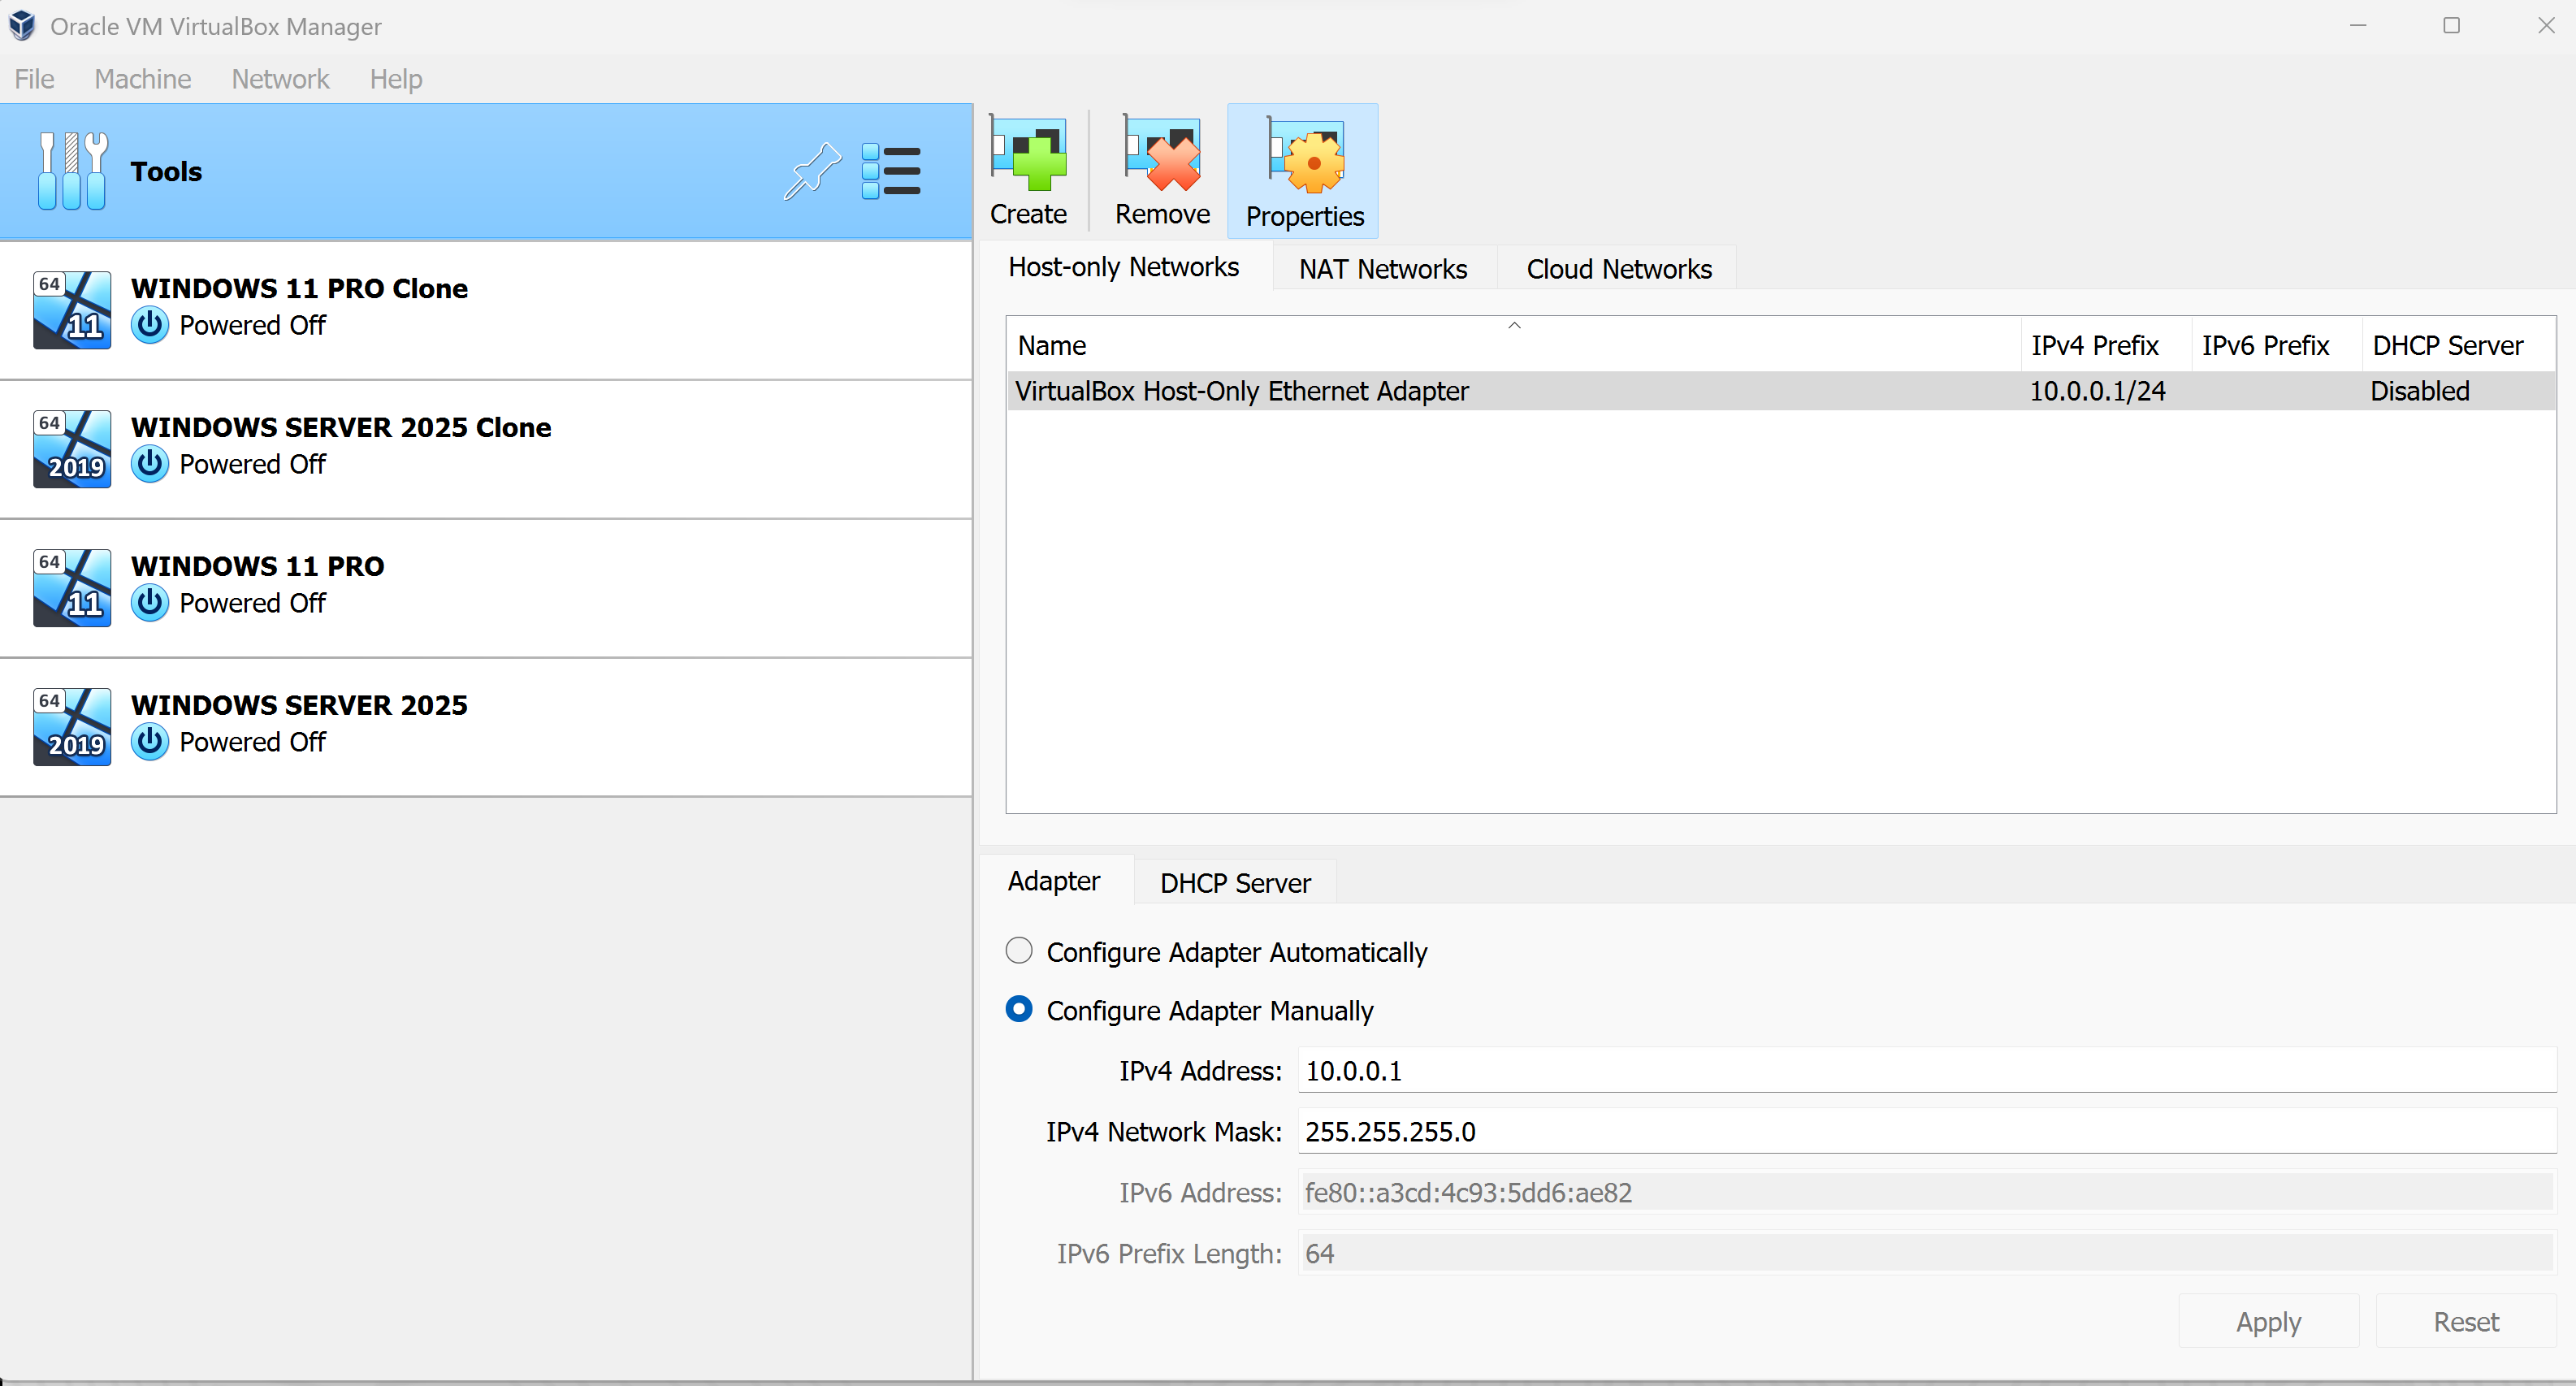Image resolution: width=2576 pixels, height=1386 pixels.
Task: Select Configure Adapter Automatically option
Action: 1019,950
